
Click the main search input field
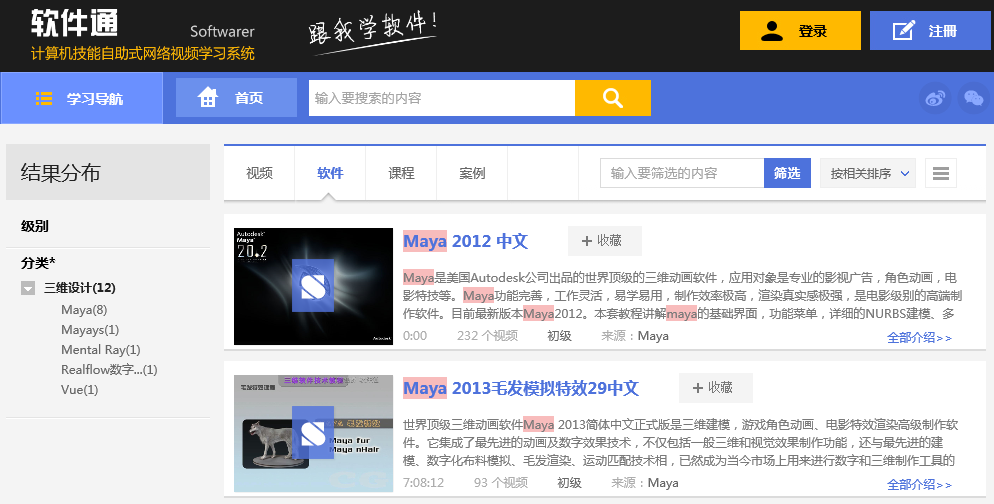pos(442,98)
